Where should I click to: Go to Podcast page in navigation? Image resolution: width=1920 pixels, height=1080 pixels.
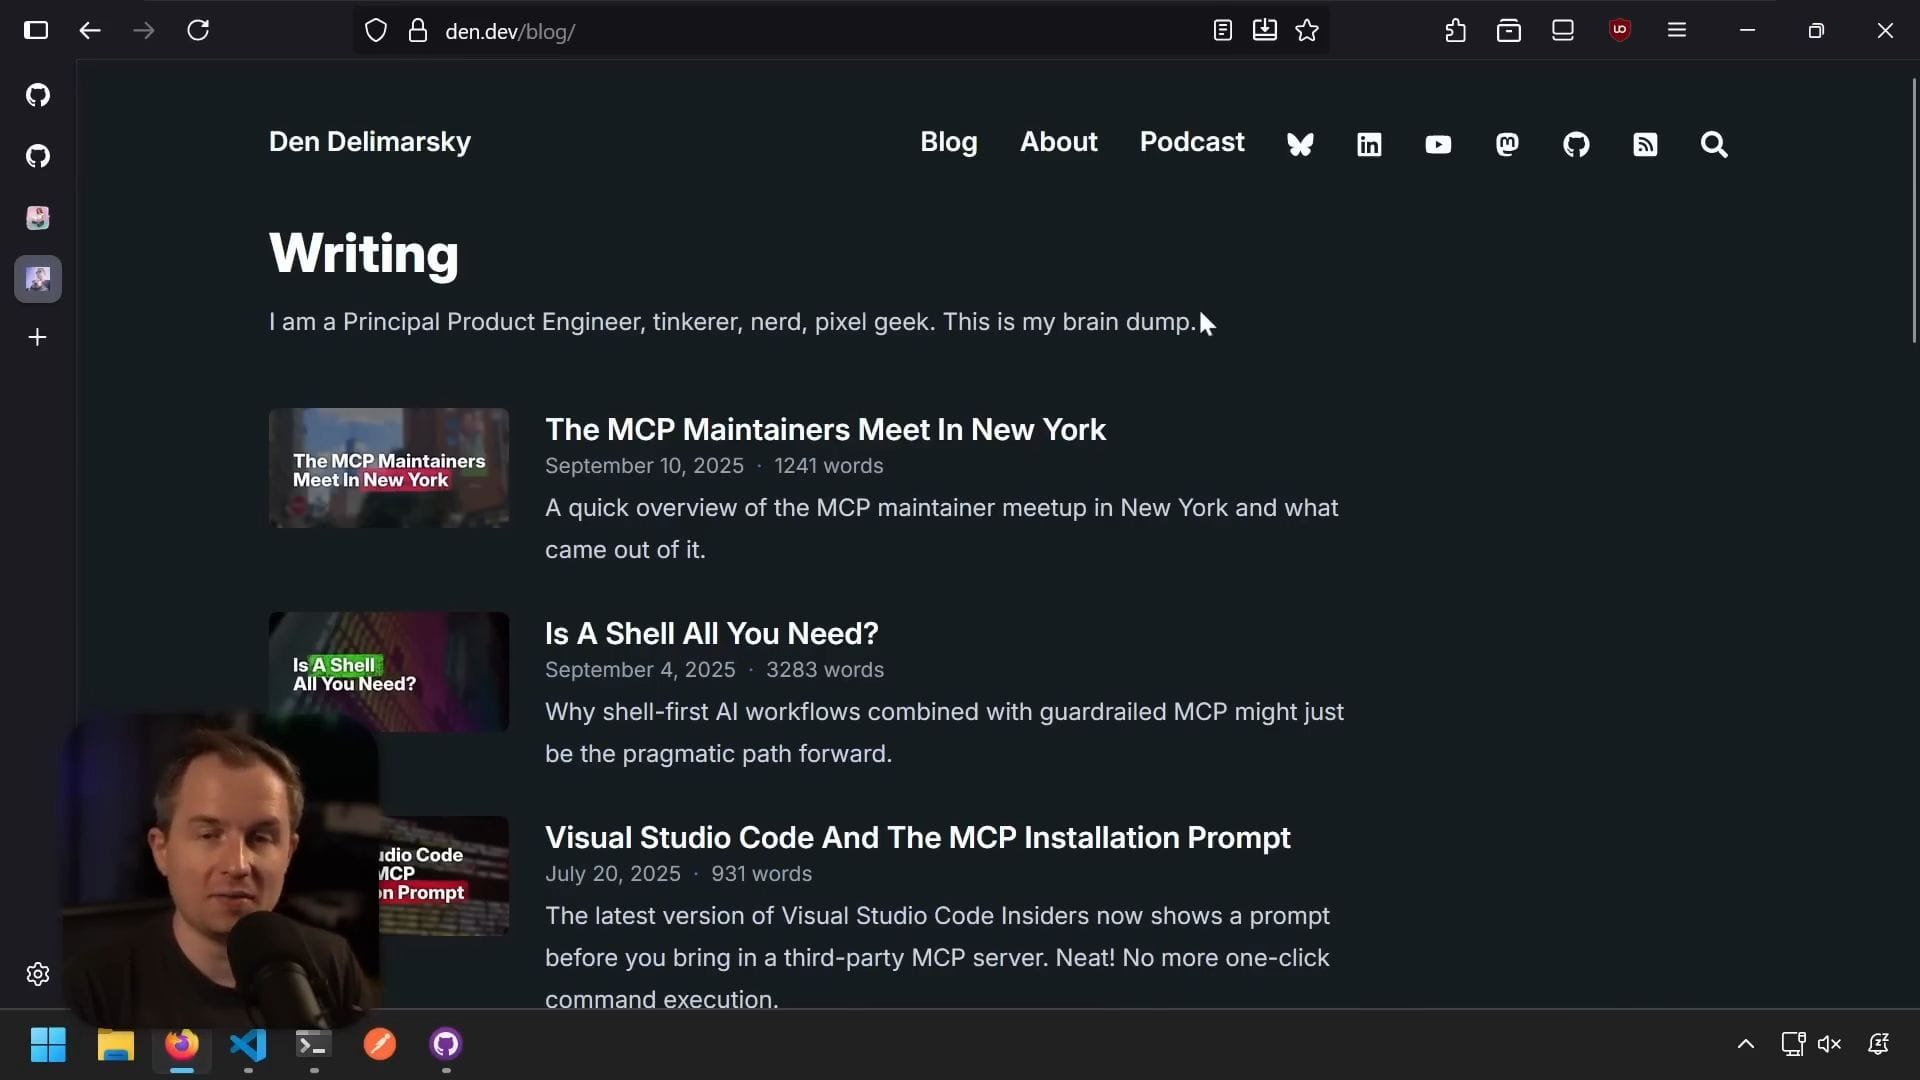tap(1192, 142)
